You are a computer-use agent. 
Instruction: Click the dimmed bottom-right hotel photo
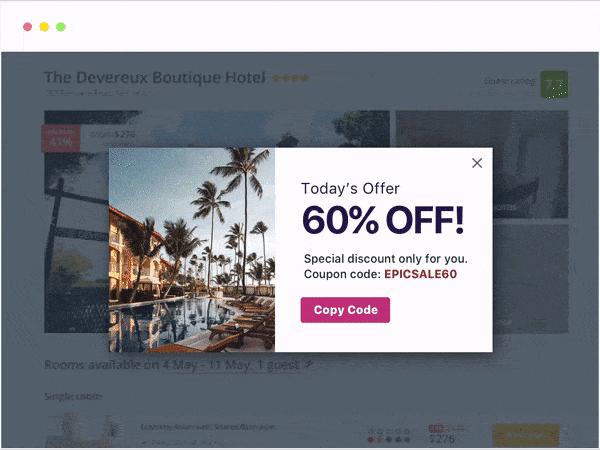click(x=530, y=279)
